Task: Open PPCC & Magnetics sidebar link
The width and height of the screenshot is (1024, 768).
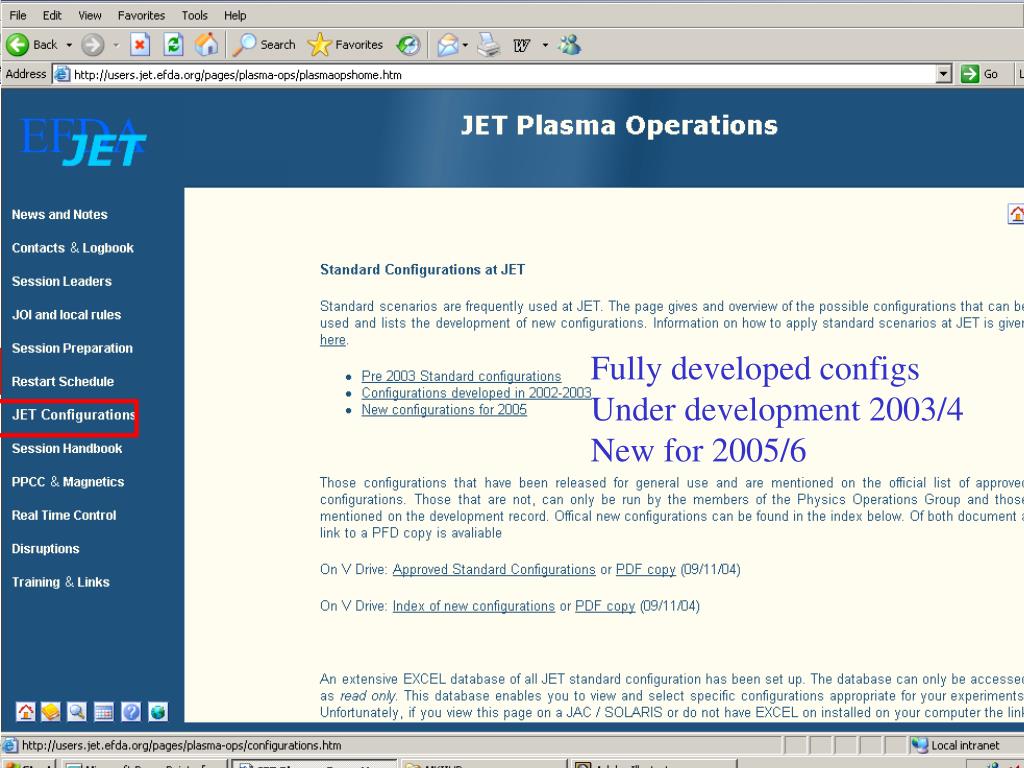Action: point(68,482)
